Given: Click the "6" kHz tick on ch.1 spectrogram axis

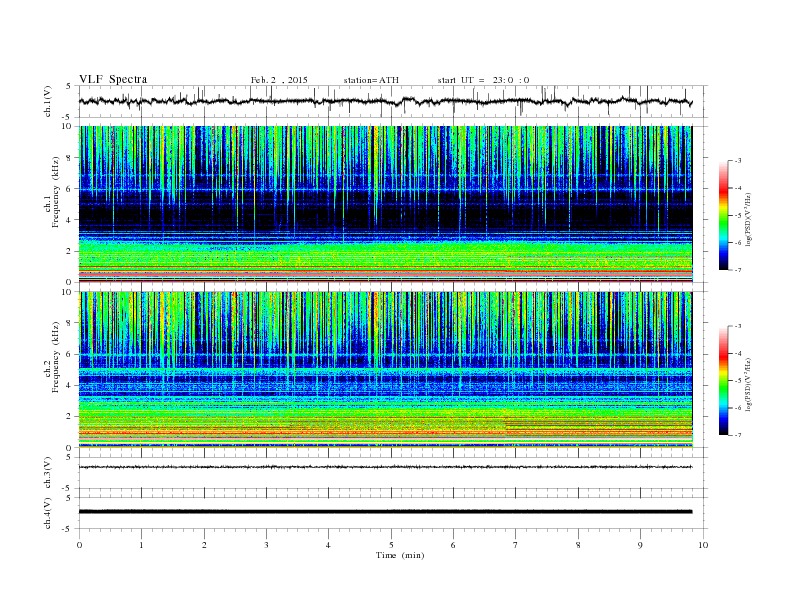Looking at the screenshot, I should (x=69, y=189).
